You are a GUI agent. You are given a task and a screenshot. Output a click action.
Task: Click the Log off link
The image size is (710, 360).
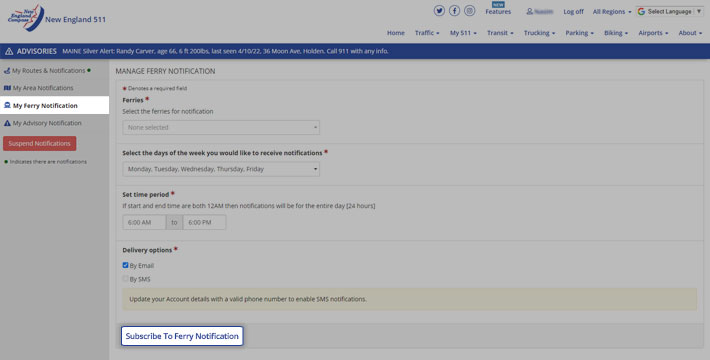573,12
